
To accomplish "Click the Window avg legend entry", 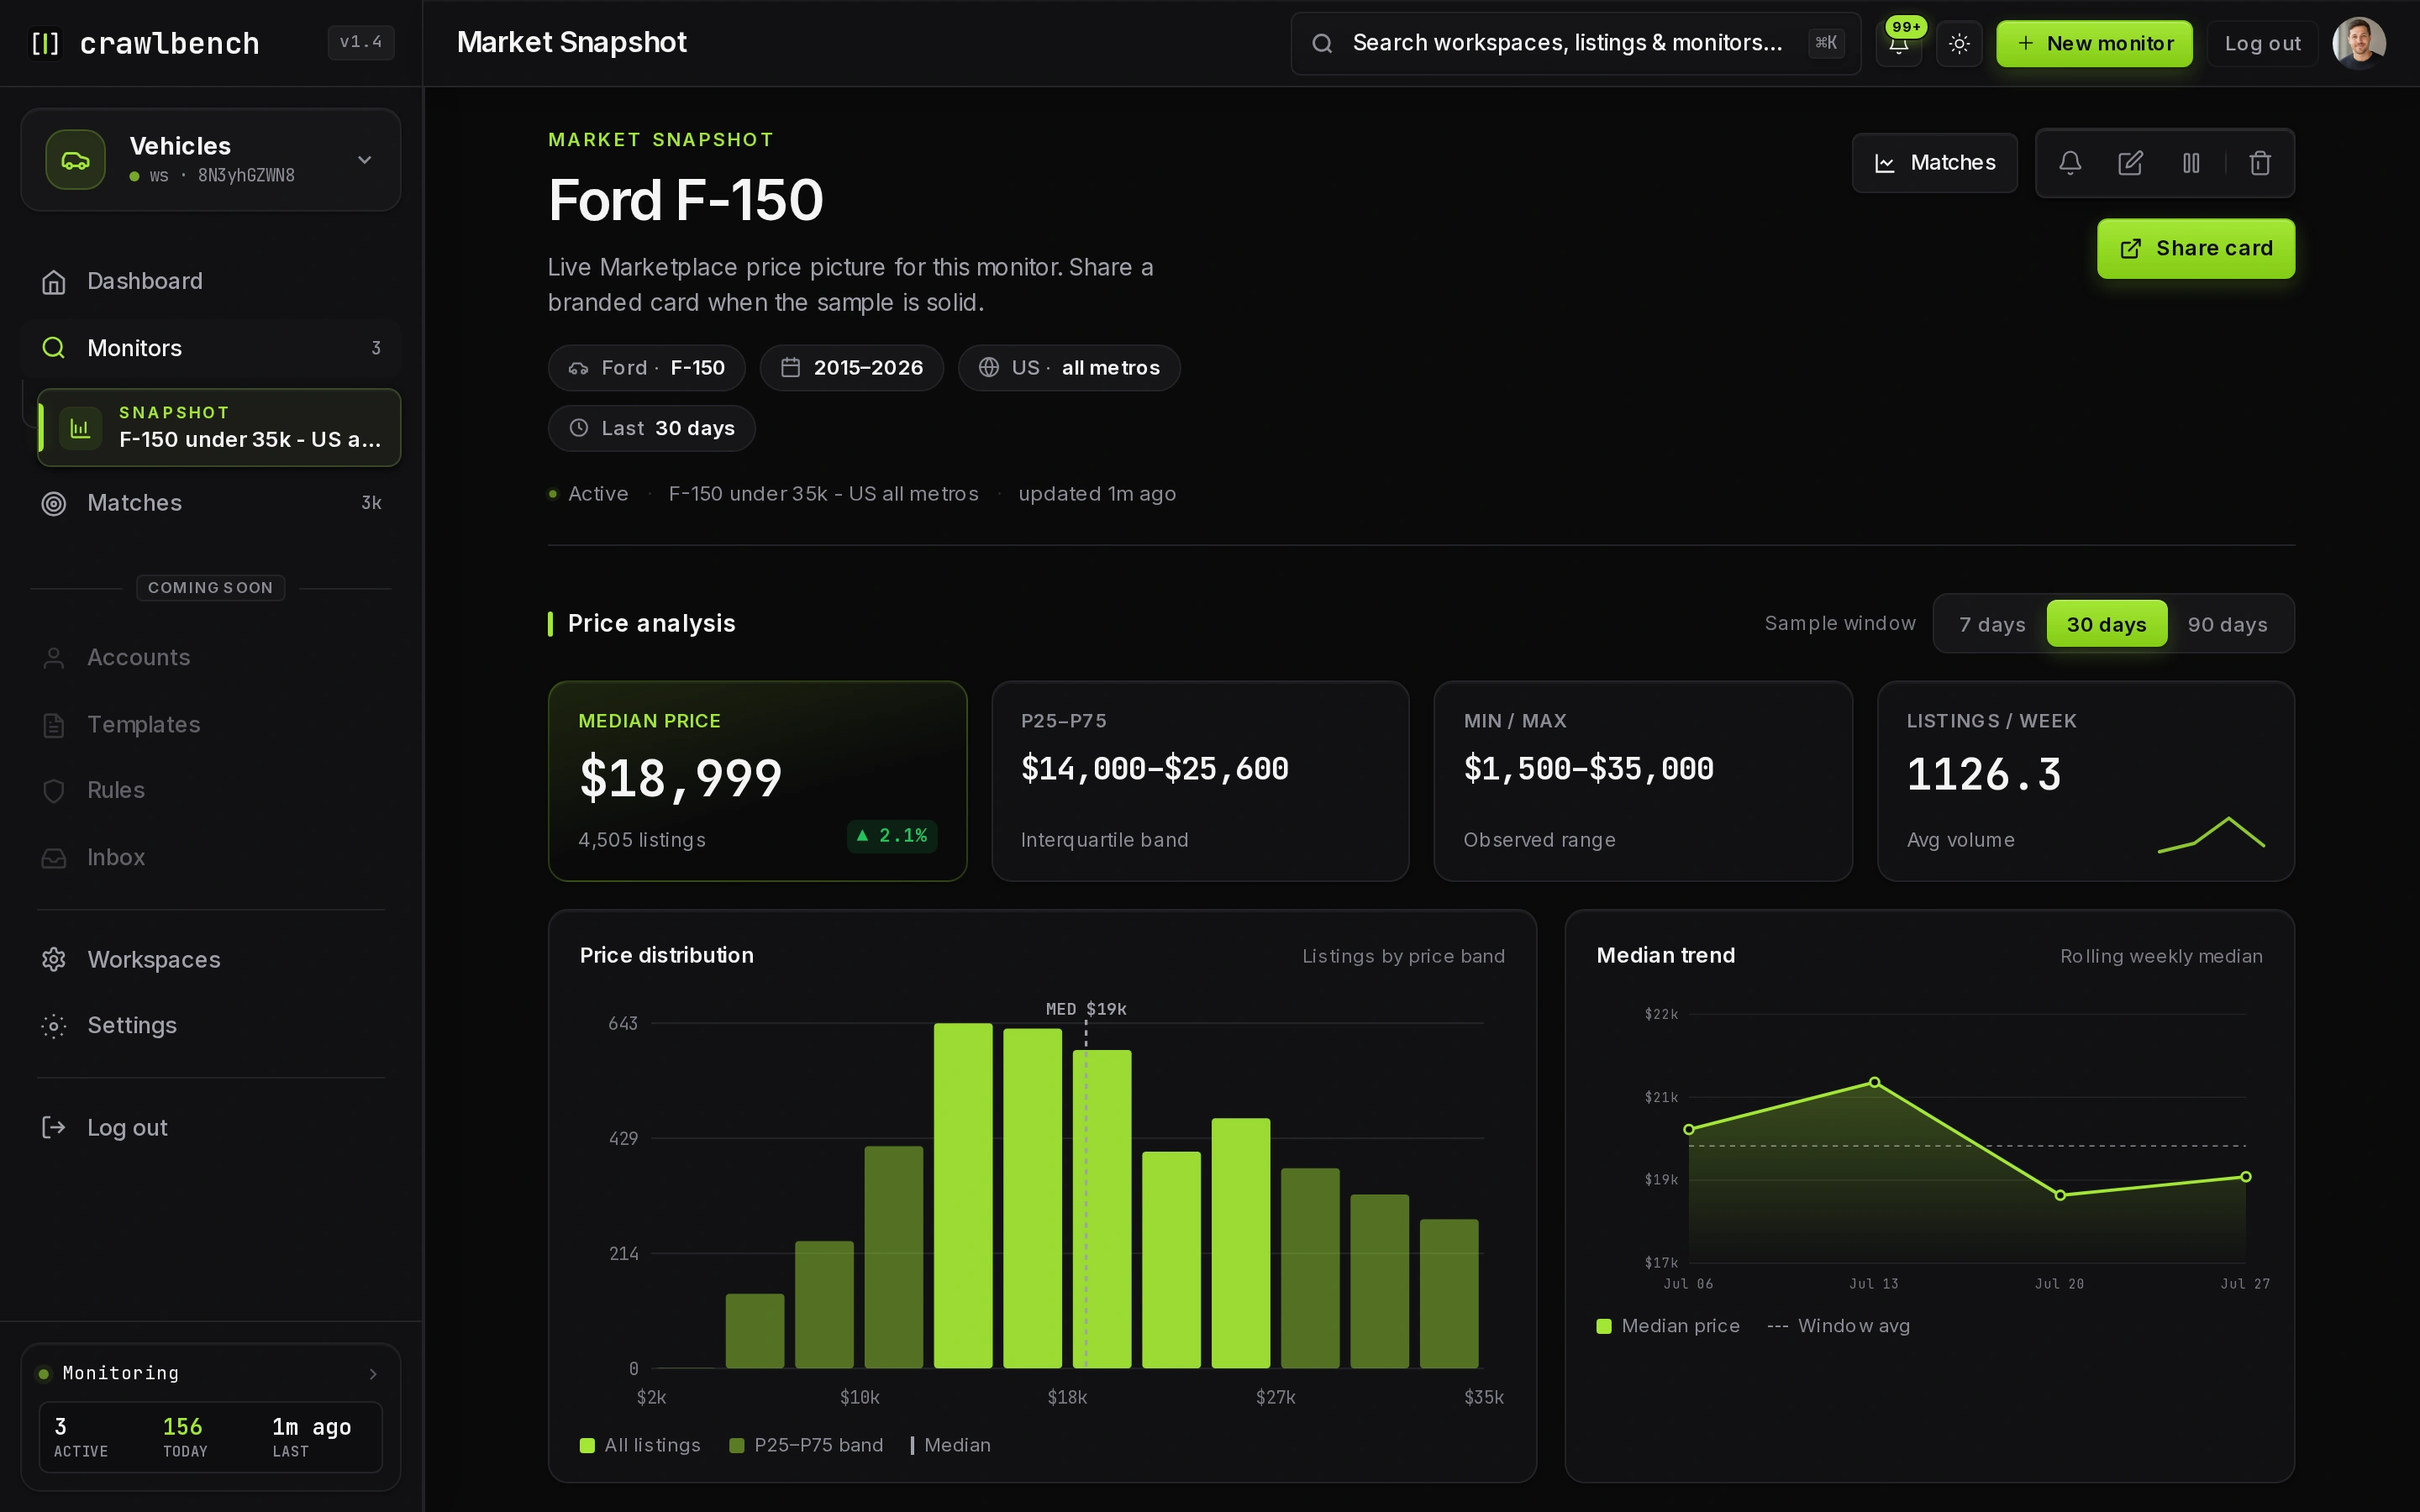I will (x=1838, y=1326).
